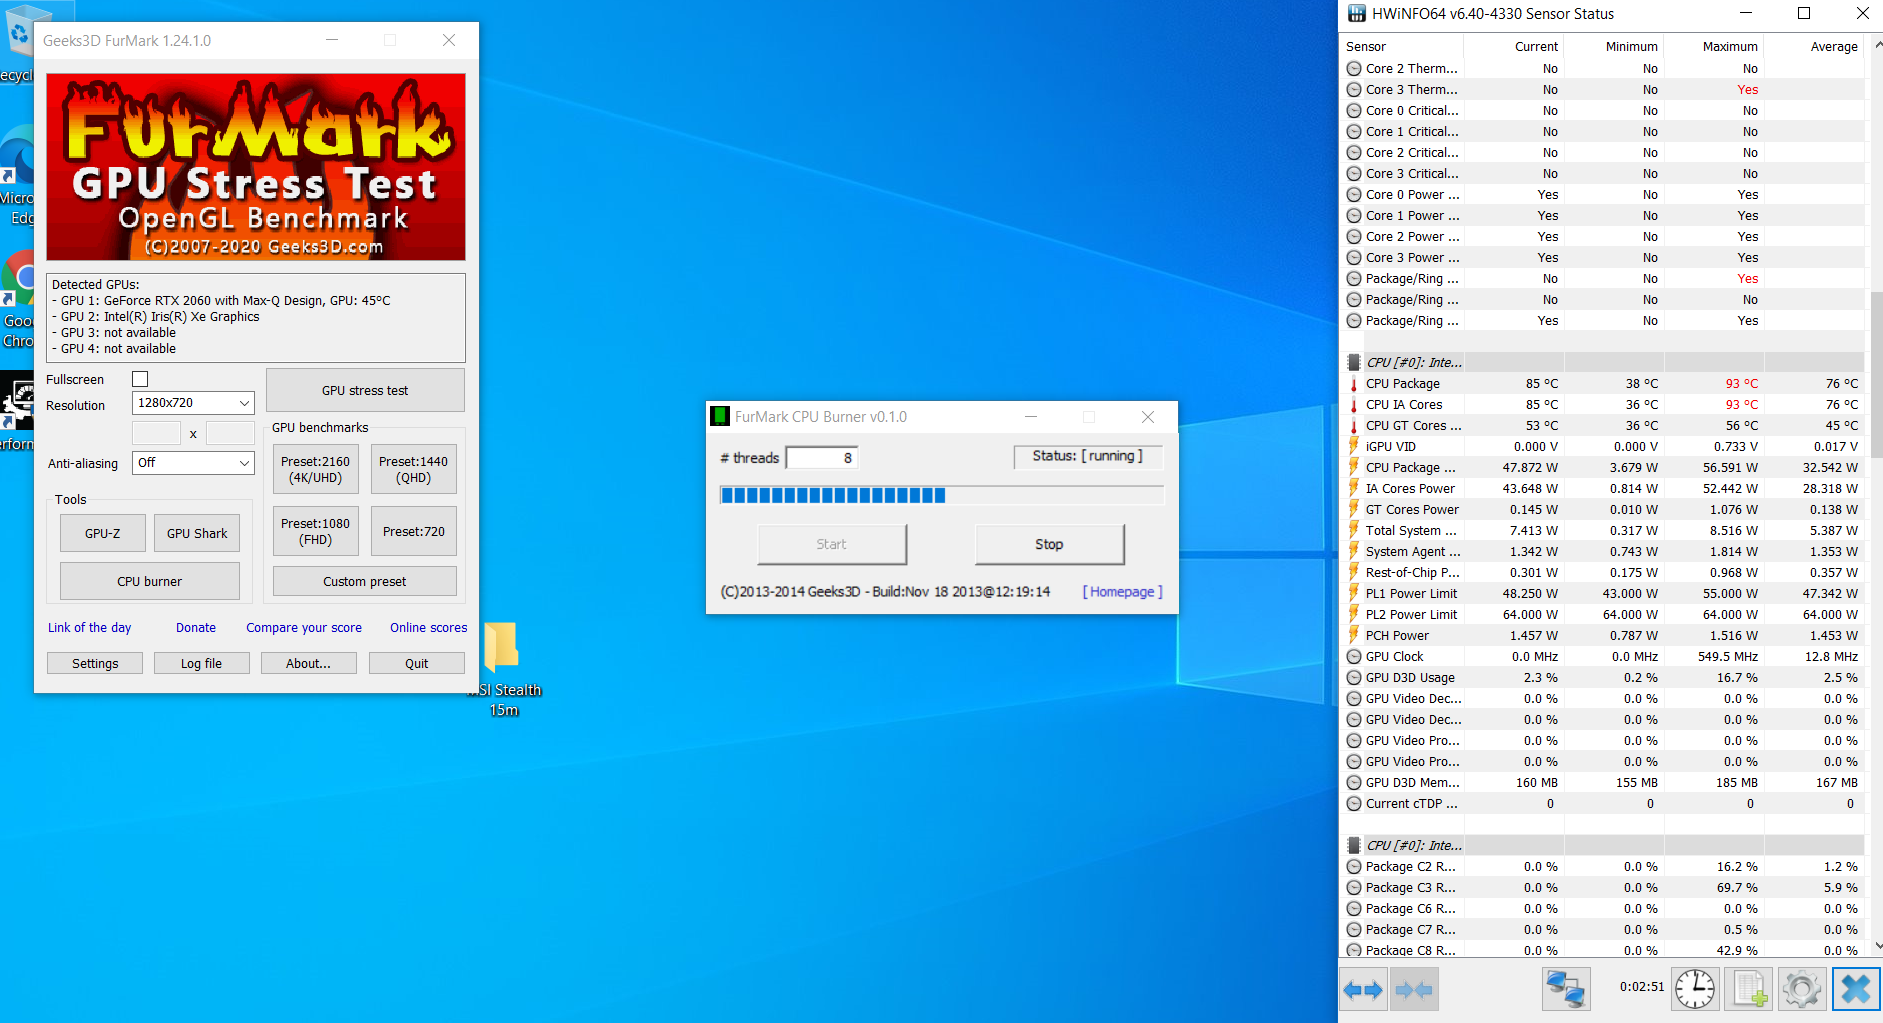Click the blue X close sensors icon
This screenshot has height=1023, width=1883.
click(1855, 990)
